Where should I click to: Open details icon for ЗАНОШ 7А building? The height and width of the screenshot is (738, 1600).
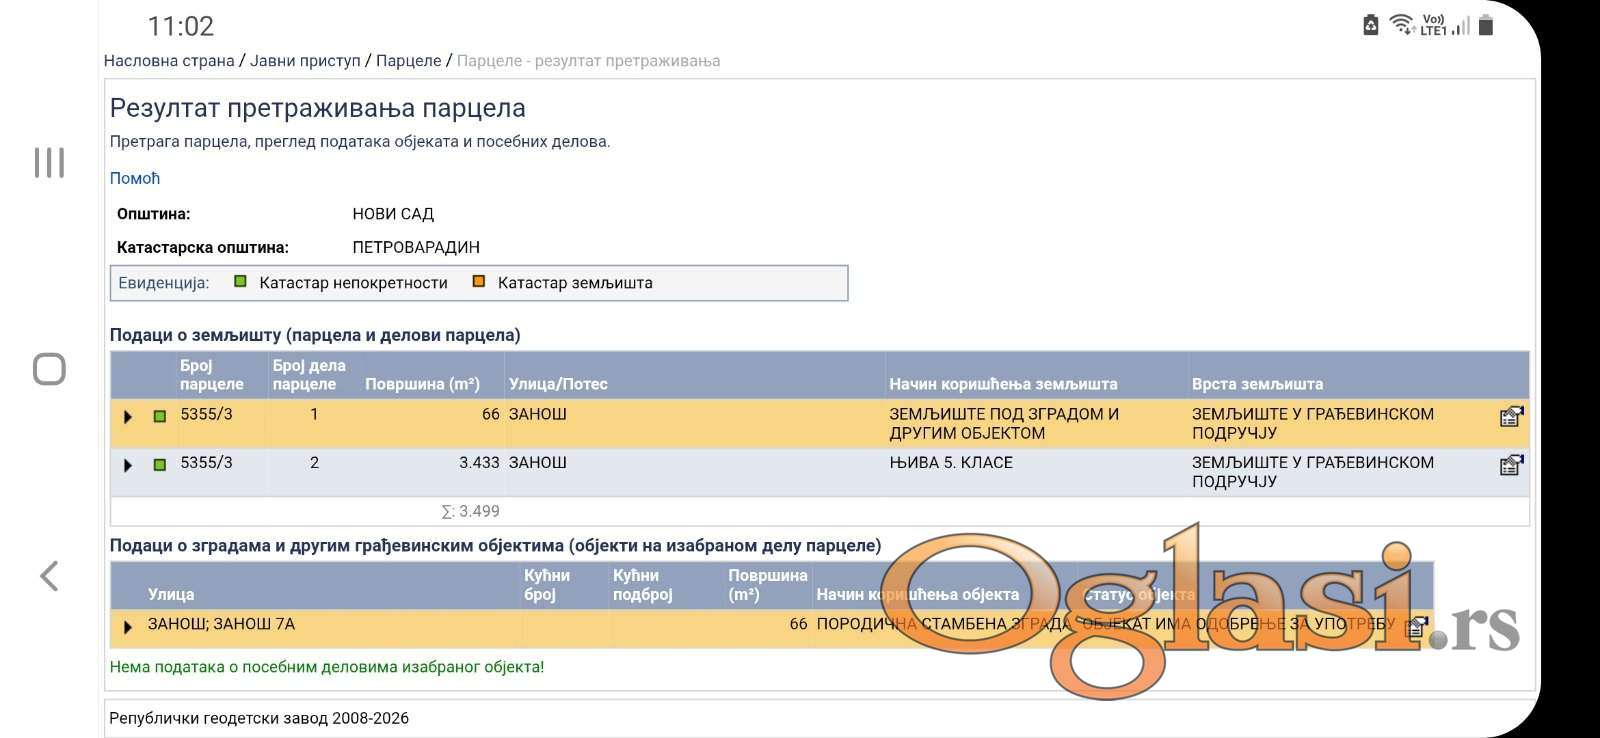1416,627
